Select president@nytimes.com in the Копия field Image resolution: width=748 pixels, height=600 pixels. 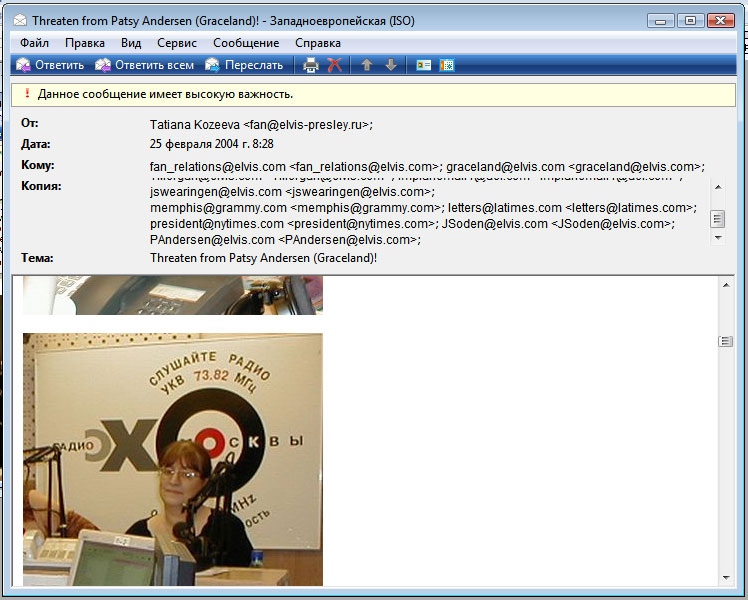294,224
